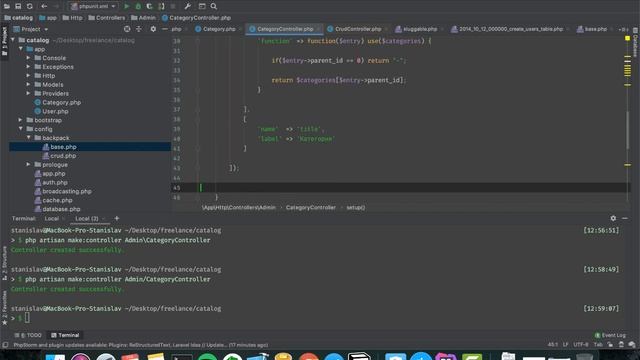This screenshot has width=640, height=360.
Task: Click the UTF-8 encoding status widget
Action: (x=580, y=345)
